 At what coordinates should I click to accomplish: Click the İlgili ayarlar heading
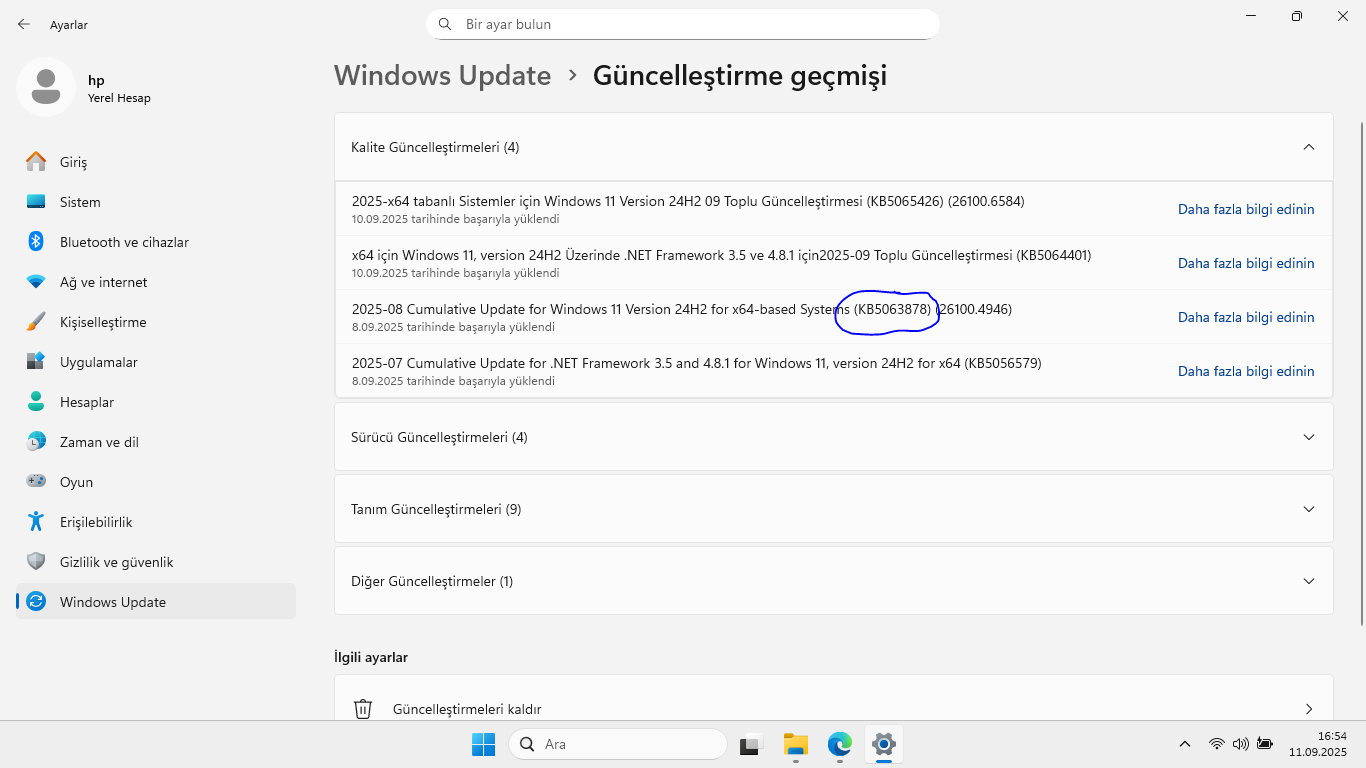[x=371, y=657]
